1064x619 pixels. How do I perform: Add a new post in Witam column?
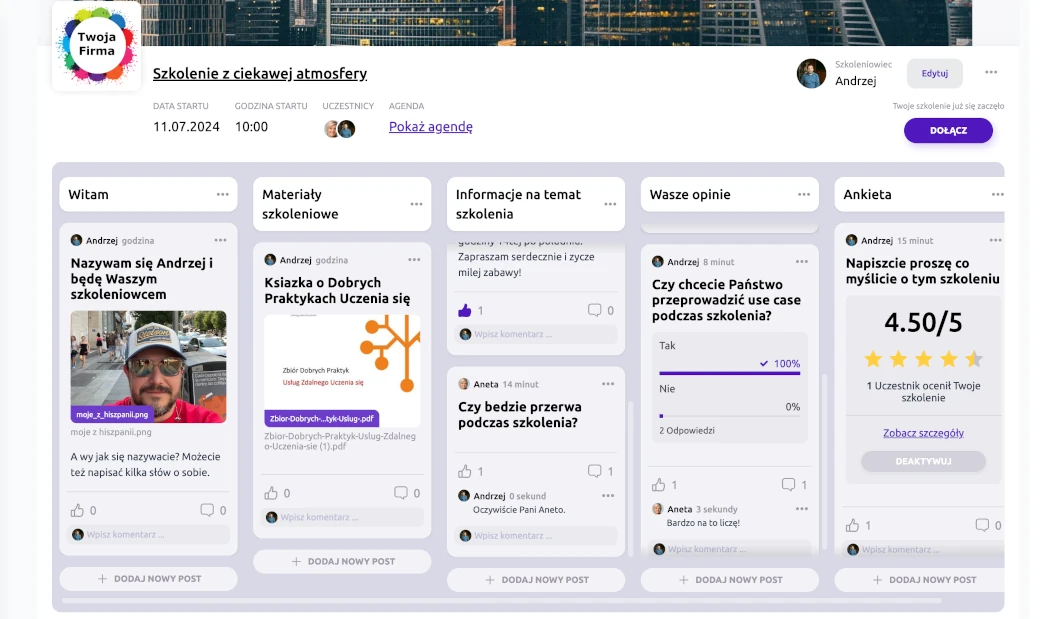tap(149, 579)
